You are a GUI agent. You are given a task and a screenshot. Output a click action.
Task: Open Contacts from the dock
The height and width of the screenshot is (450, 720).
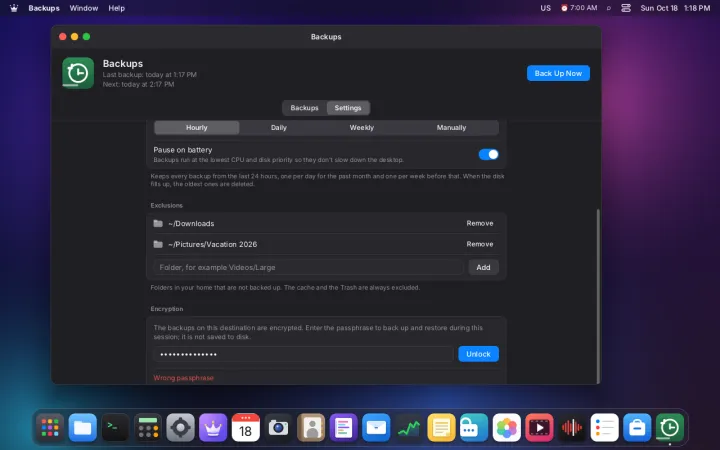(311, 428)
